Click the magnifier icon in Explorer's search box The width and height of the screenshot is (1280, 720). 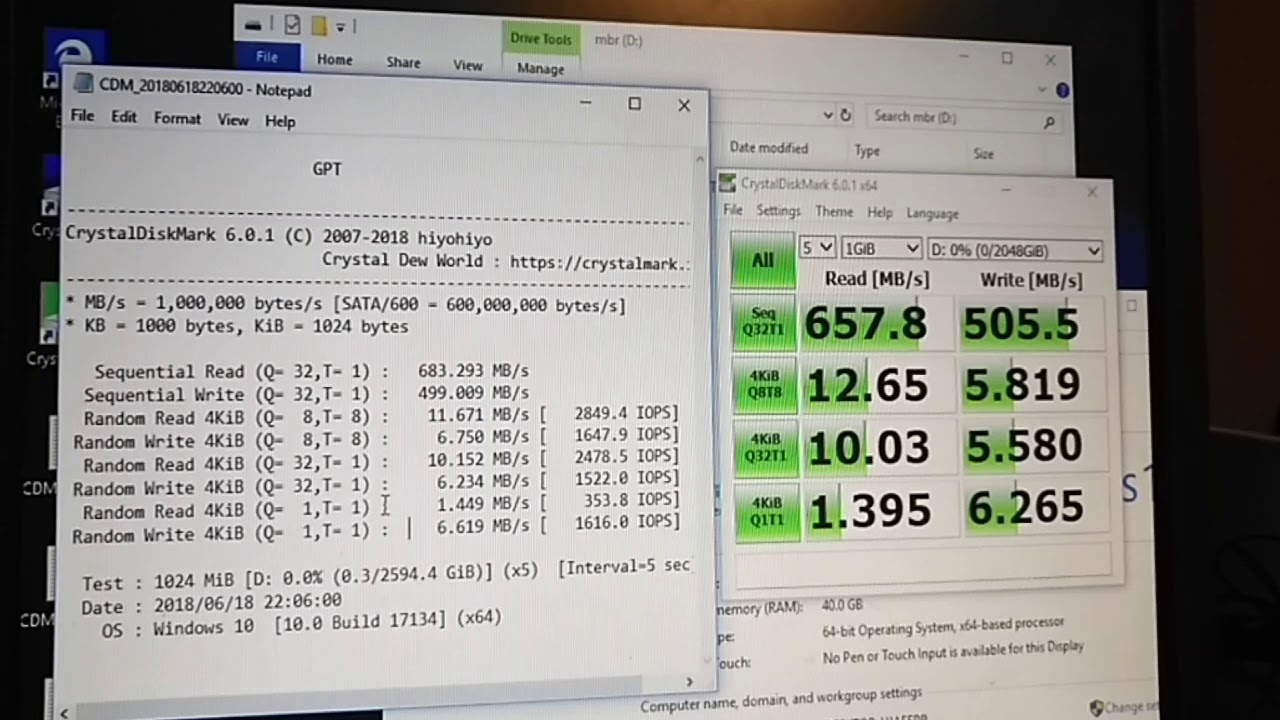tap(1049, 123)
